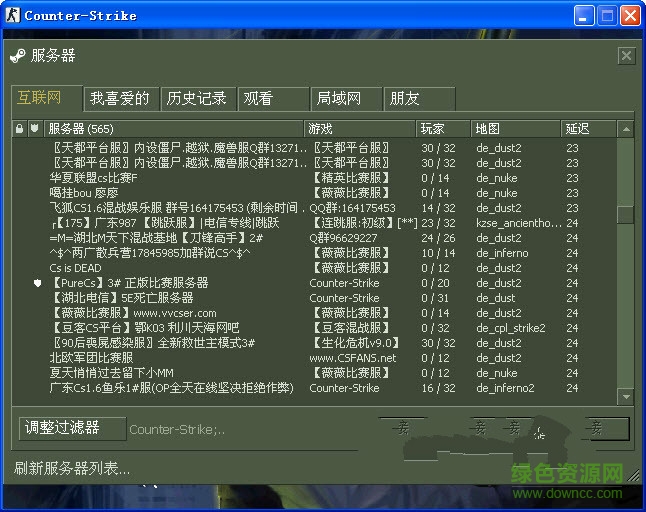Click the secure shield column header icon

35,129
